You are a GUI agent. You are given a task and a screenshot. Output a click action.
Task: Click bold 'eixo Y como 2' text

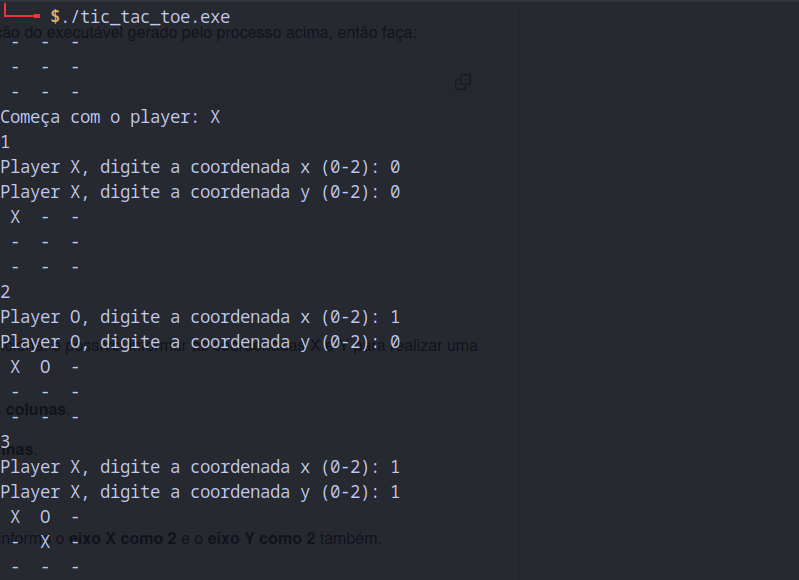coord(261,538)
